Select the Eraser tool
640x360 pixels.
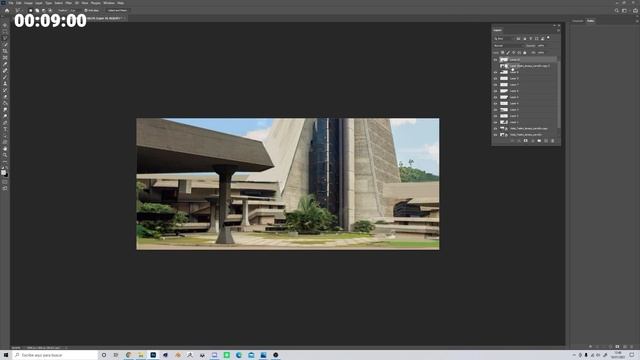[x=5, y=97]
